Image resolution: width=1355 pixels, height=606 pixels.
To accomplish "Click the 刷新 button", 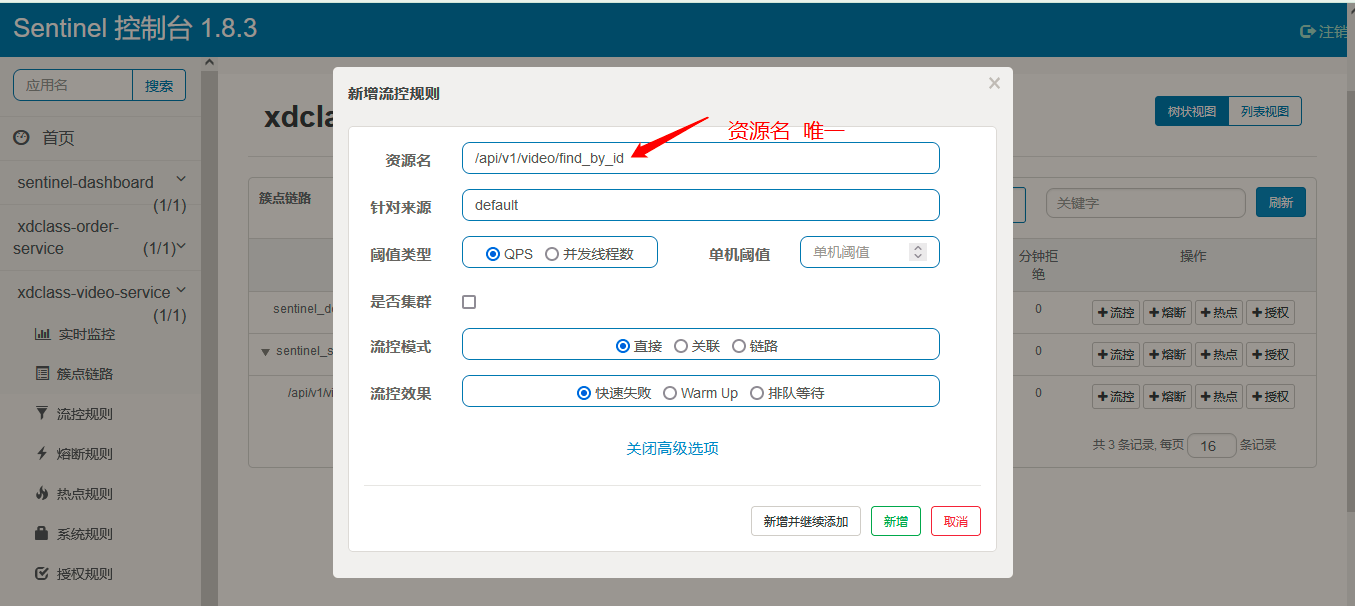I will point(1281,202).
